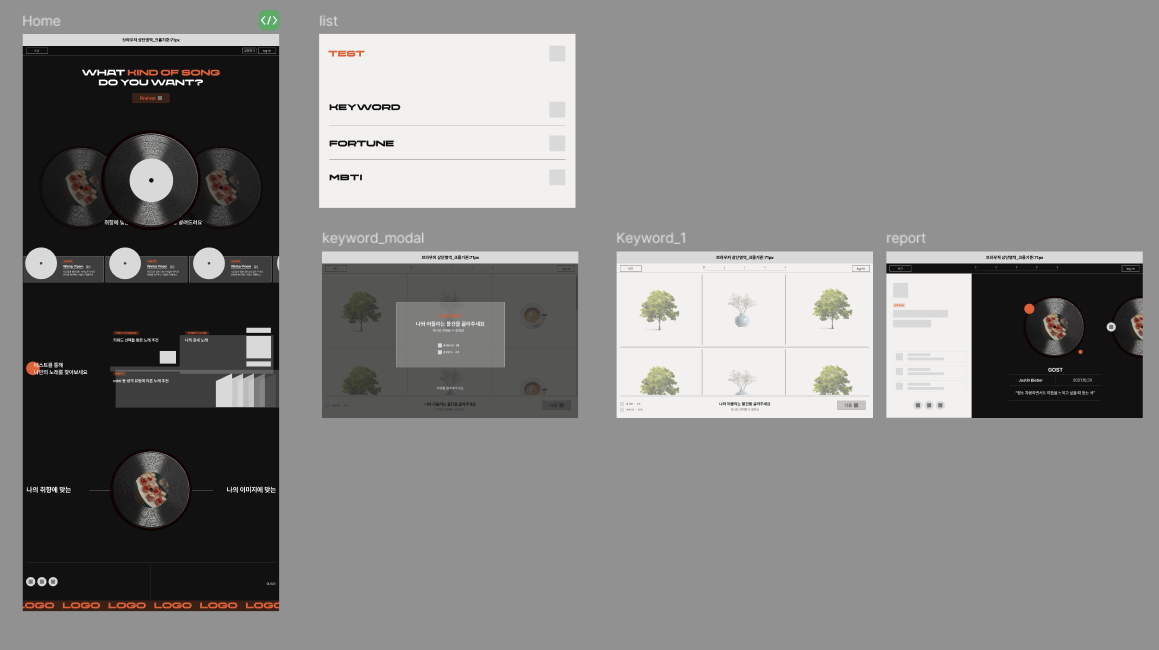Click the second checkbox in Keyword_1 footer
This screenshot has height=650, width=1159.
click(622, 410)
